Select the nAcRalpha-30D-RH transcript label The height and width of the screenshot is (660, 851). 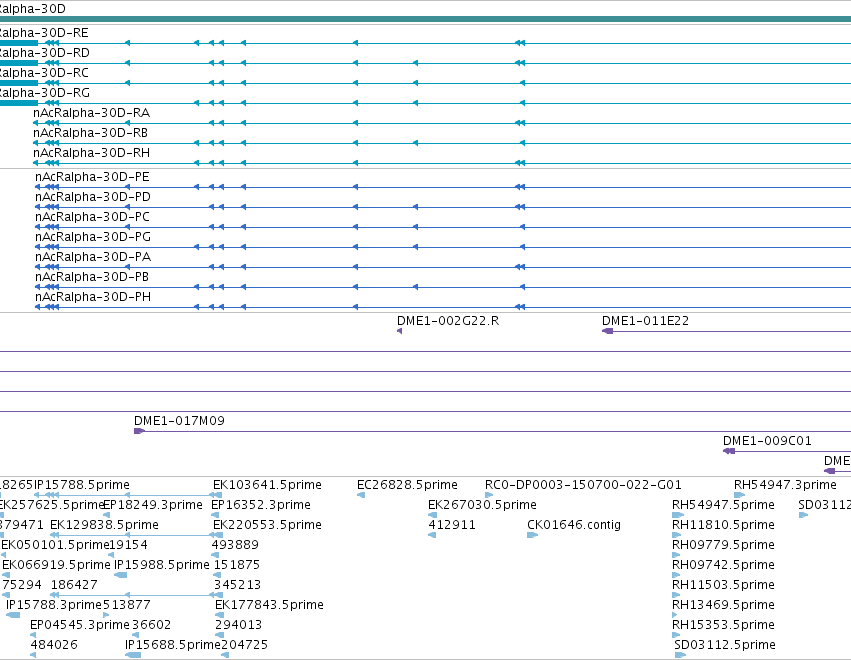[91, 153]
